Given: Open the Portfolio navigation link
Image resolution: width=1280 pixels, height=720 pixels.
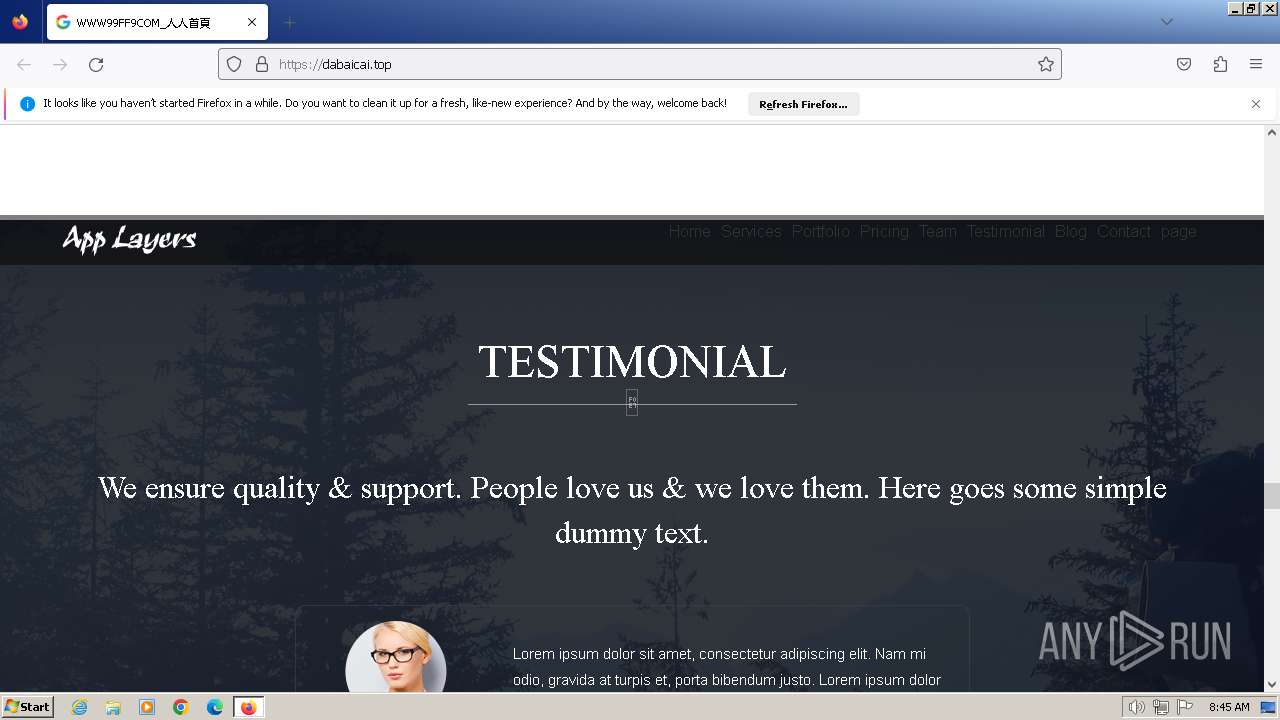Looking at the screenshot, I should 821,231.
